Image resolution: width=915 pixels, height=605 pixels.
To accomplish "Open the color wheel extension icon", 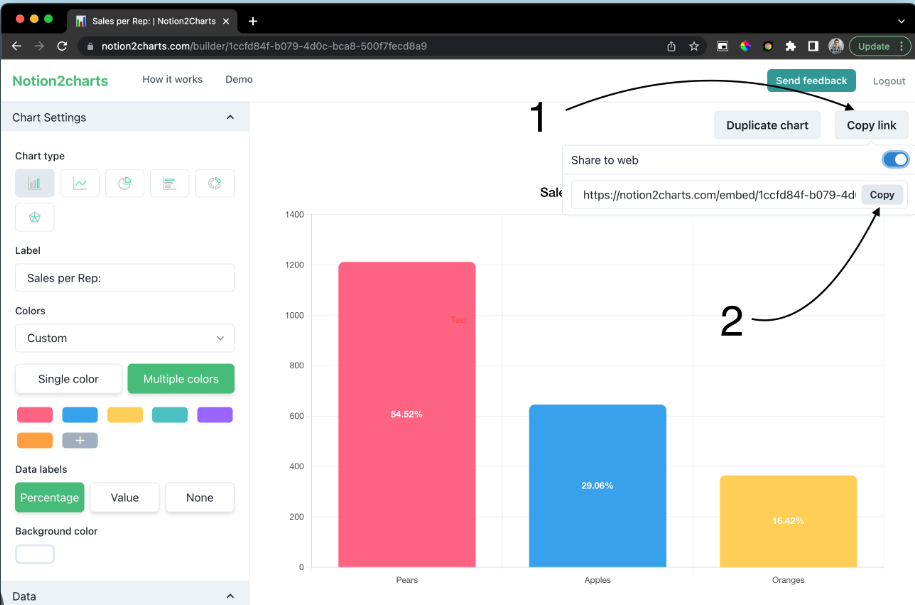I will pos(745,46).
